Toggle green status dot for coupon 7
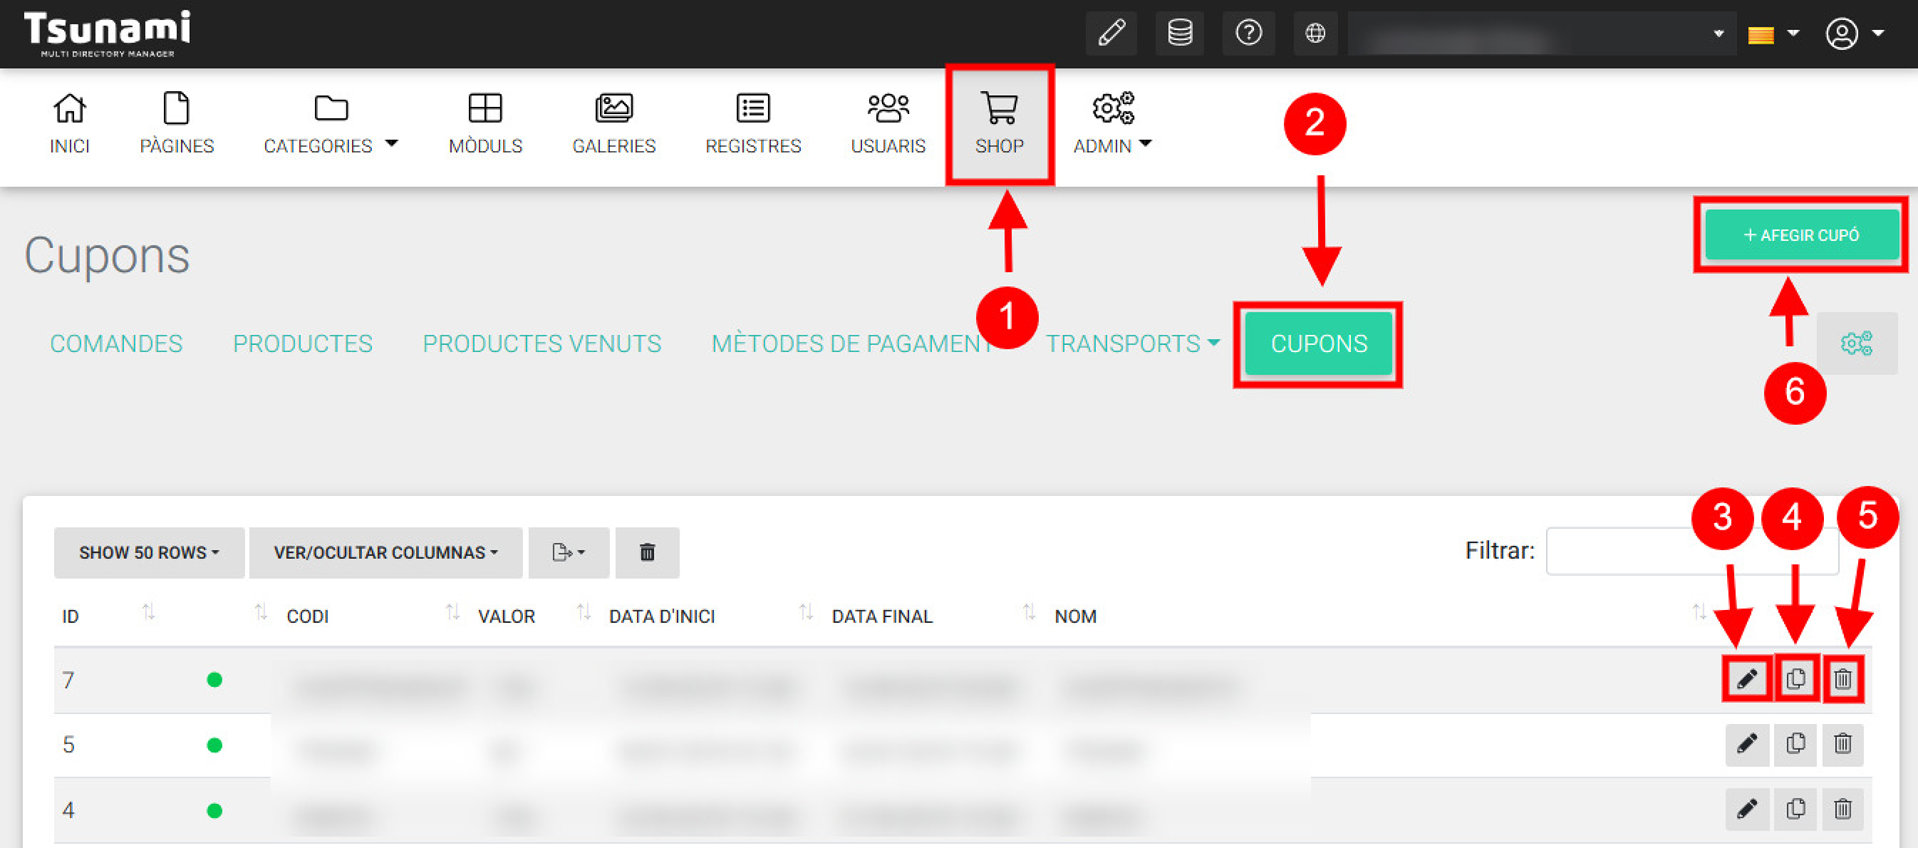The width and height of the screenshot is (1918, 848). coord(214,680)
